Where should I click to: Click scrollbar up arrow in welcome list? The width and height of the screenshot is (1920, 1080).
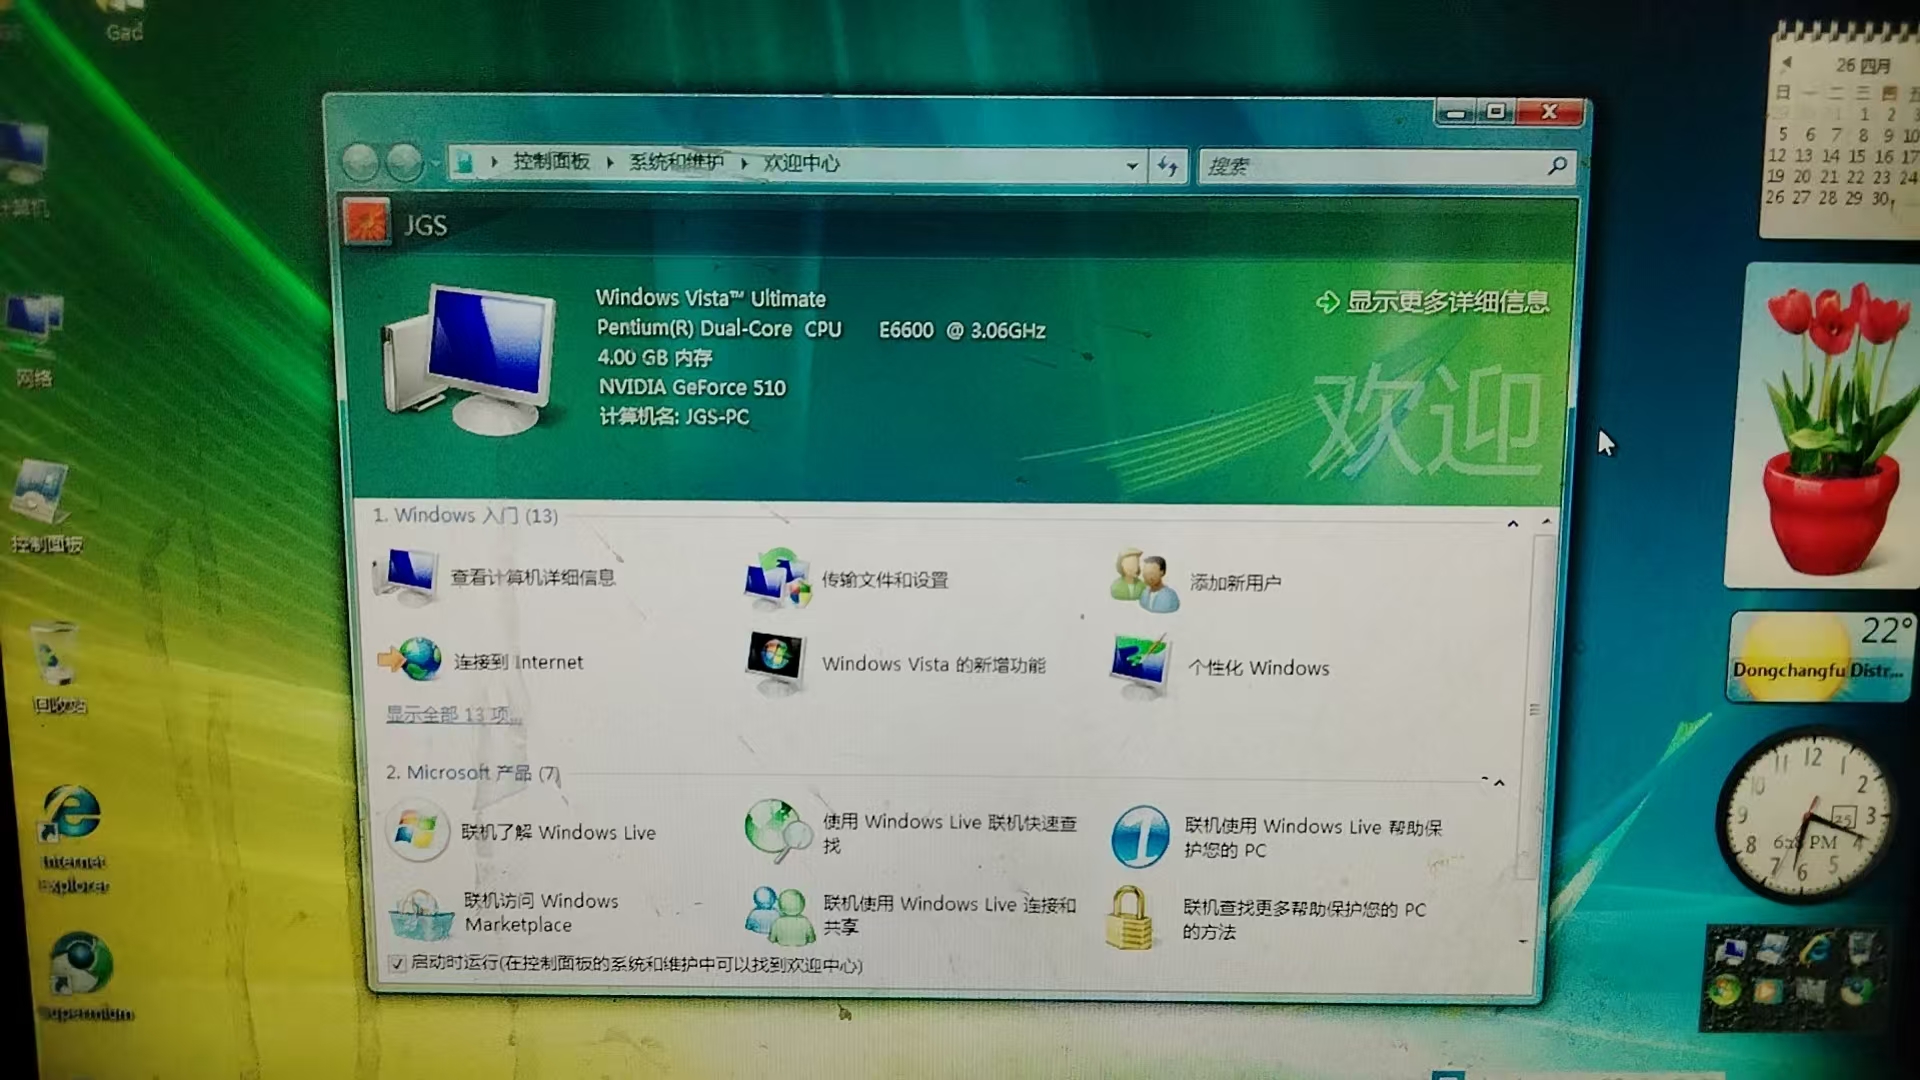[x=1546, y=521]
